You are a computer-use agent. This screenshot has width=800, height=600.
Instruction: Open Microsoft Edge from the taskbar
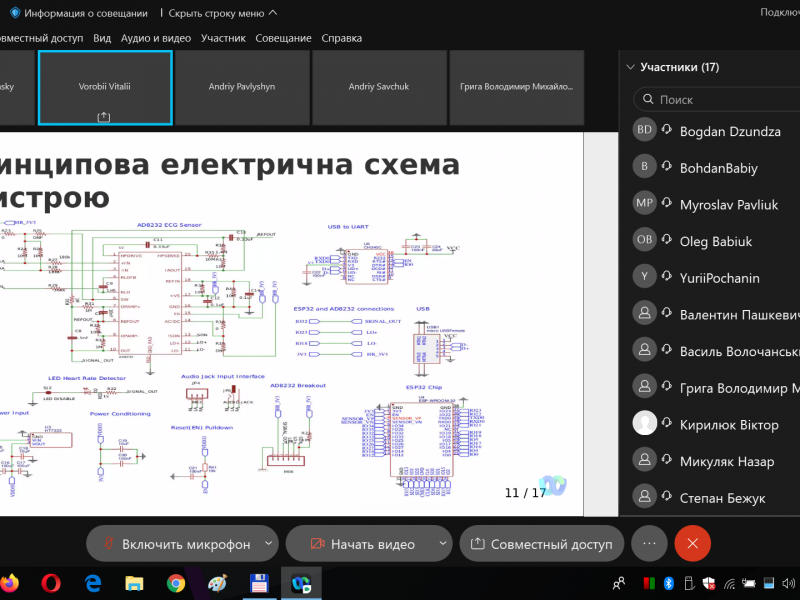coord(93,582)
